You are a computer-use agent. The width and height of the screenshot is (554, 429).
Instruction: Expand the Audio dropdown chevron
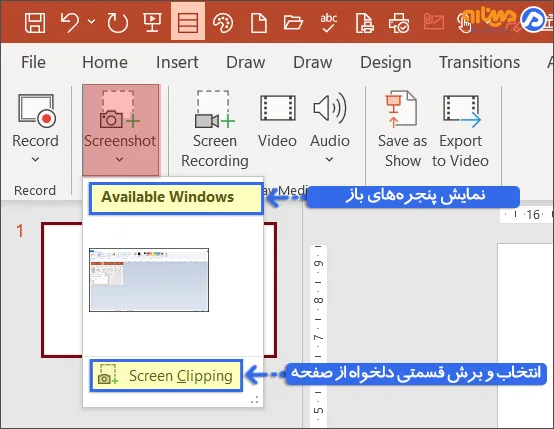[x=329, y=159]
